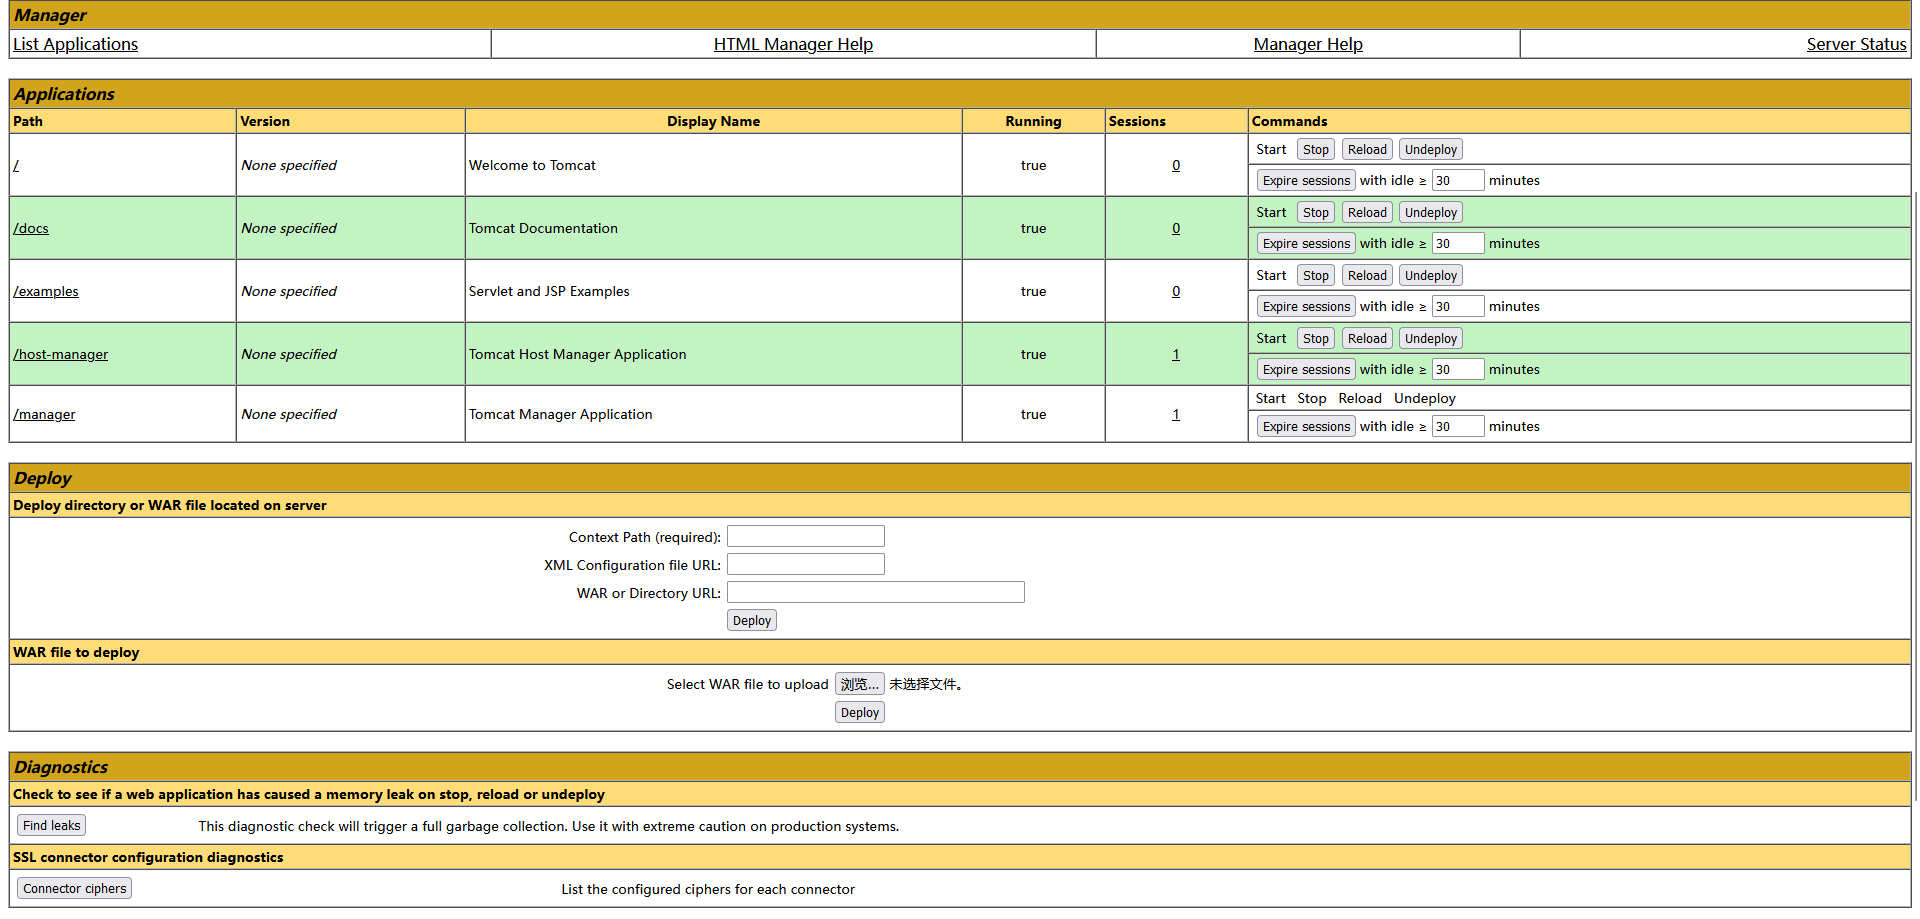Viewport: 1920px width, 919px height.
Task: Open the /manager application link
Action: (x=44, y=414)
